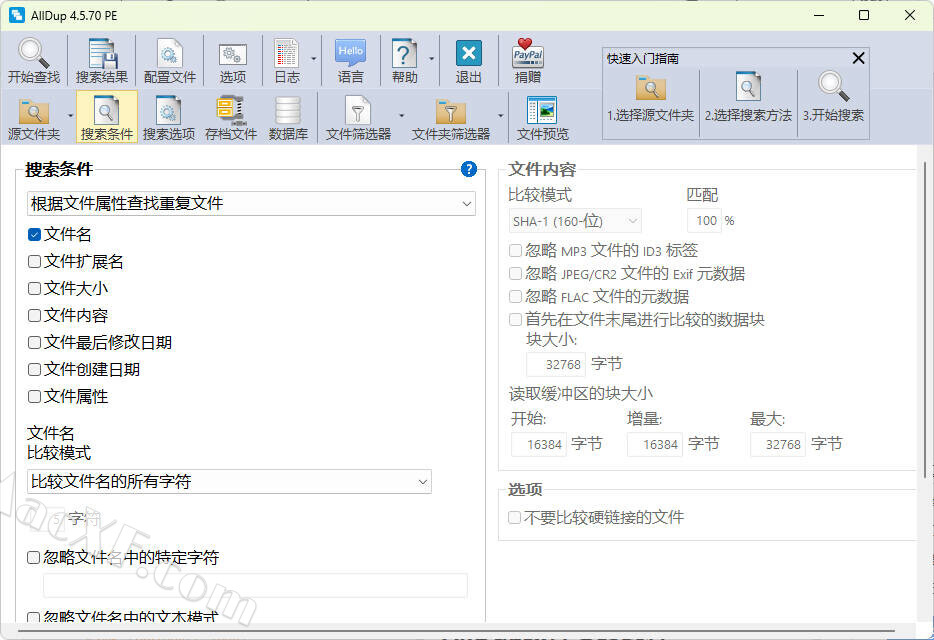Click the blue help icon beside 搜索条件
The width and height of the screenshot is (934, 640).
(x=469, y=169)
